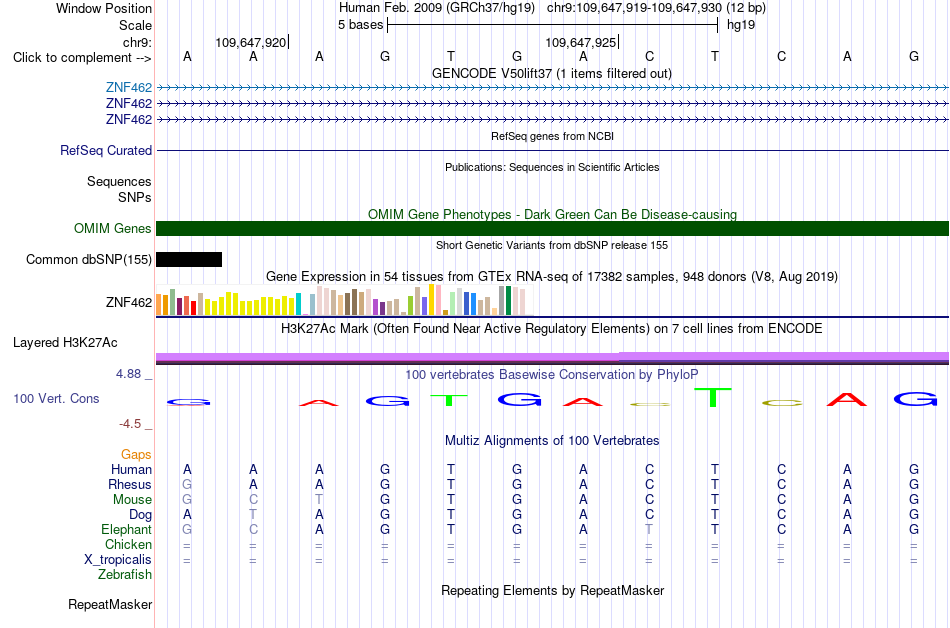950x628 pixels.
Task: Click the dark green OMIM gene bar
Action: pyautogui.click(x=552, y=228)
